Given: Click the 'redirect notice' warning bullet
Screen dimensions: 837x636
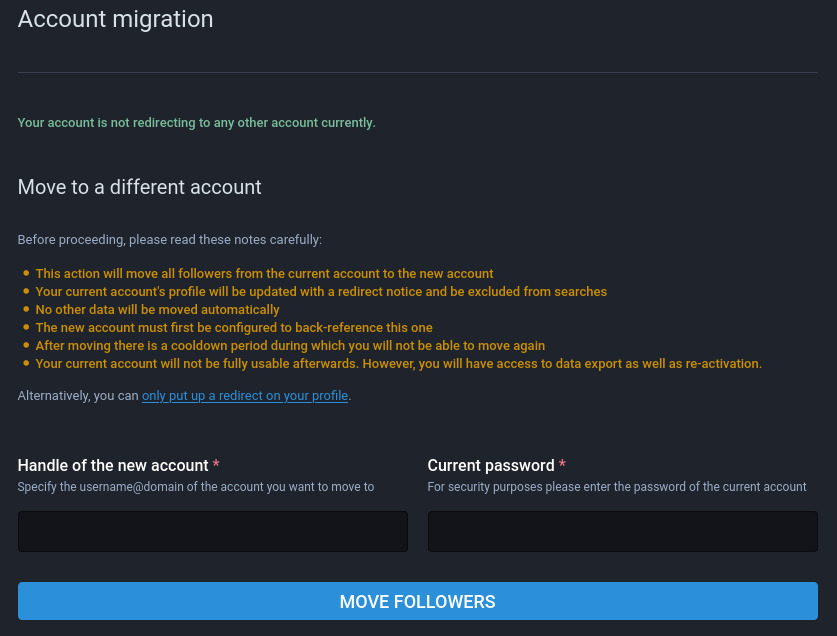Looking at the screenshot, I should click(x=321, y=292).
